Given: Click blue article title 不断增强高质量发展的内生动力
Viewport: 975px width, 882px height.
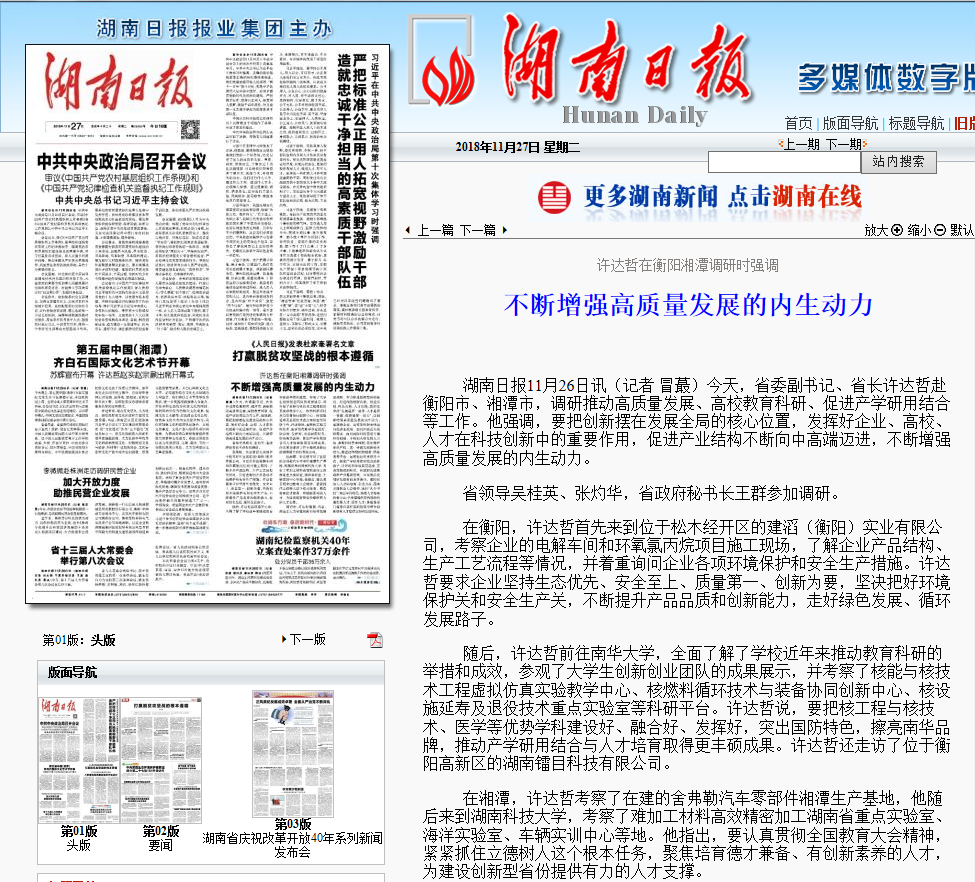Looking at the screenshot, I should [688, 305].
